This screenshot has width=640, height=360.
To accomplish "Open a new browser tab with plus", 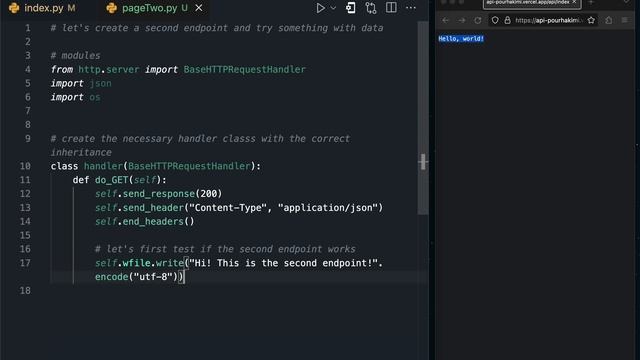I will tap(591, 2).
